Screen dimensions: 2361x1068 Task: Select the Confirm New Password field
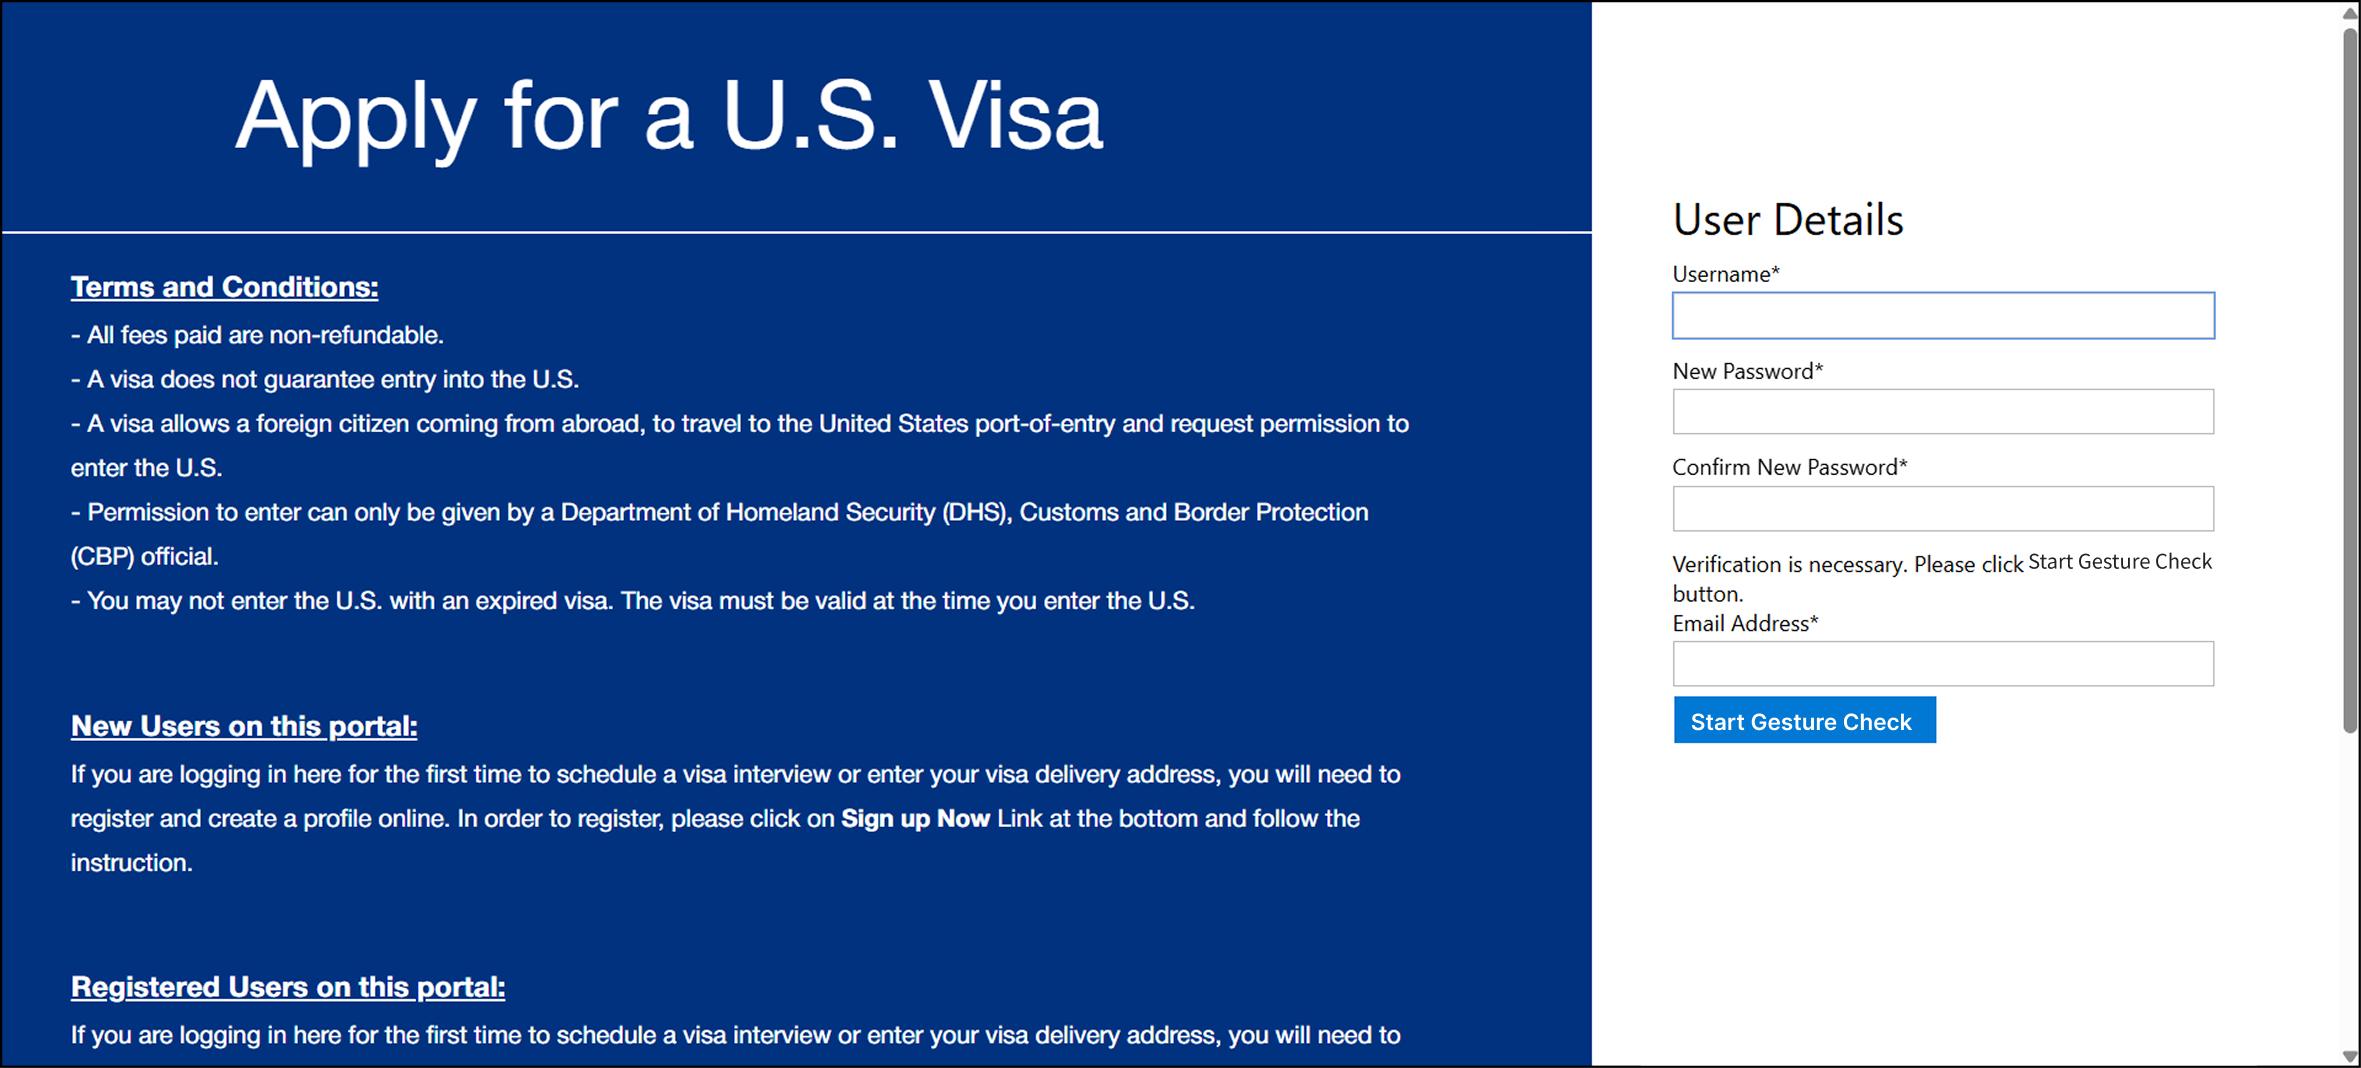pyautogui.click(x=1942, y=509)
